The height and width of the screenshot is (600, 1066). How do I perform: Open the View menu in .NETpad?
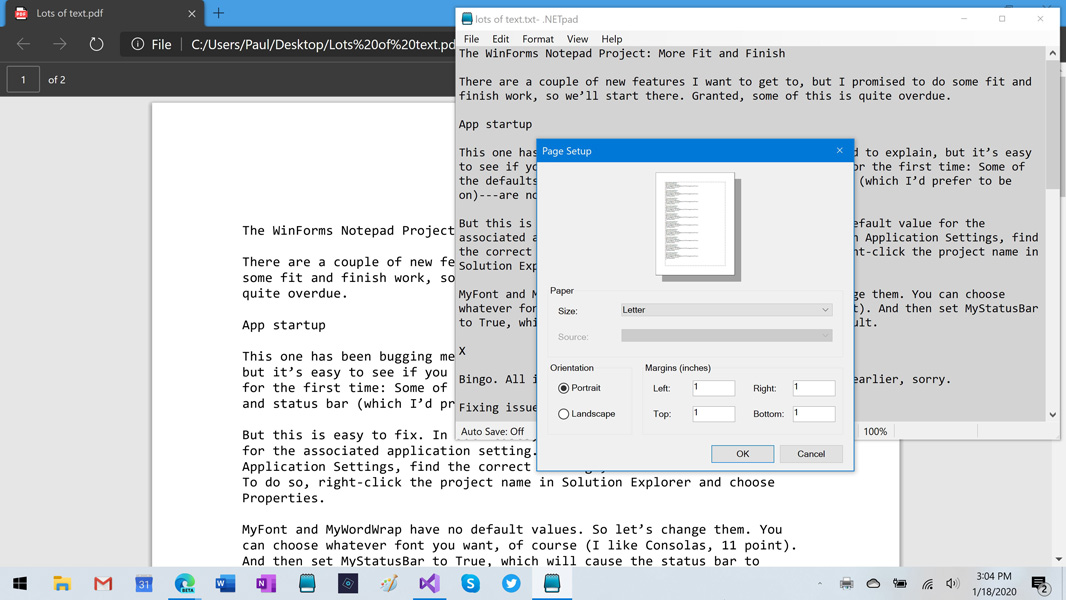(x=577, y=39)
